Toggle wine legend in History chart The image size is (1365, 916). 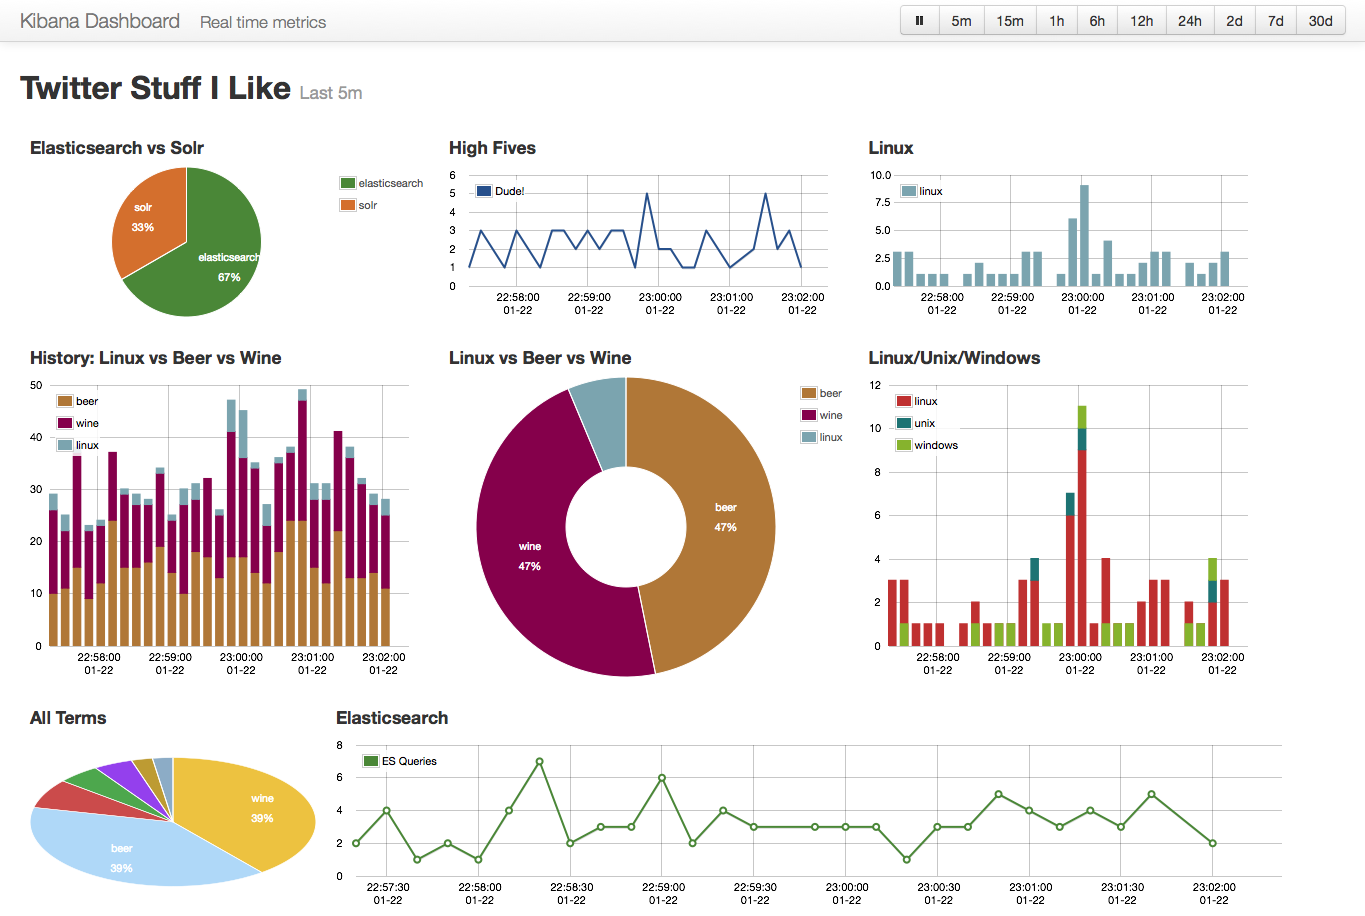[78, 423]
